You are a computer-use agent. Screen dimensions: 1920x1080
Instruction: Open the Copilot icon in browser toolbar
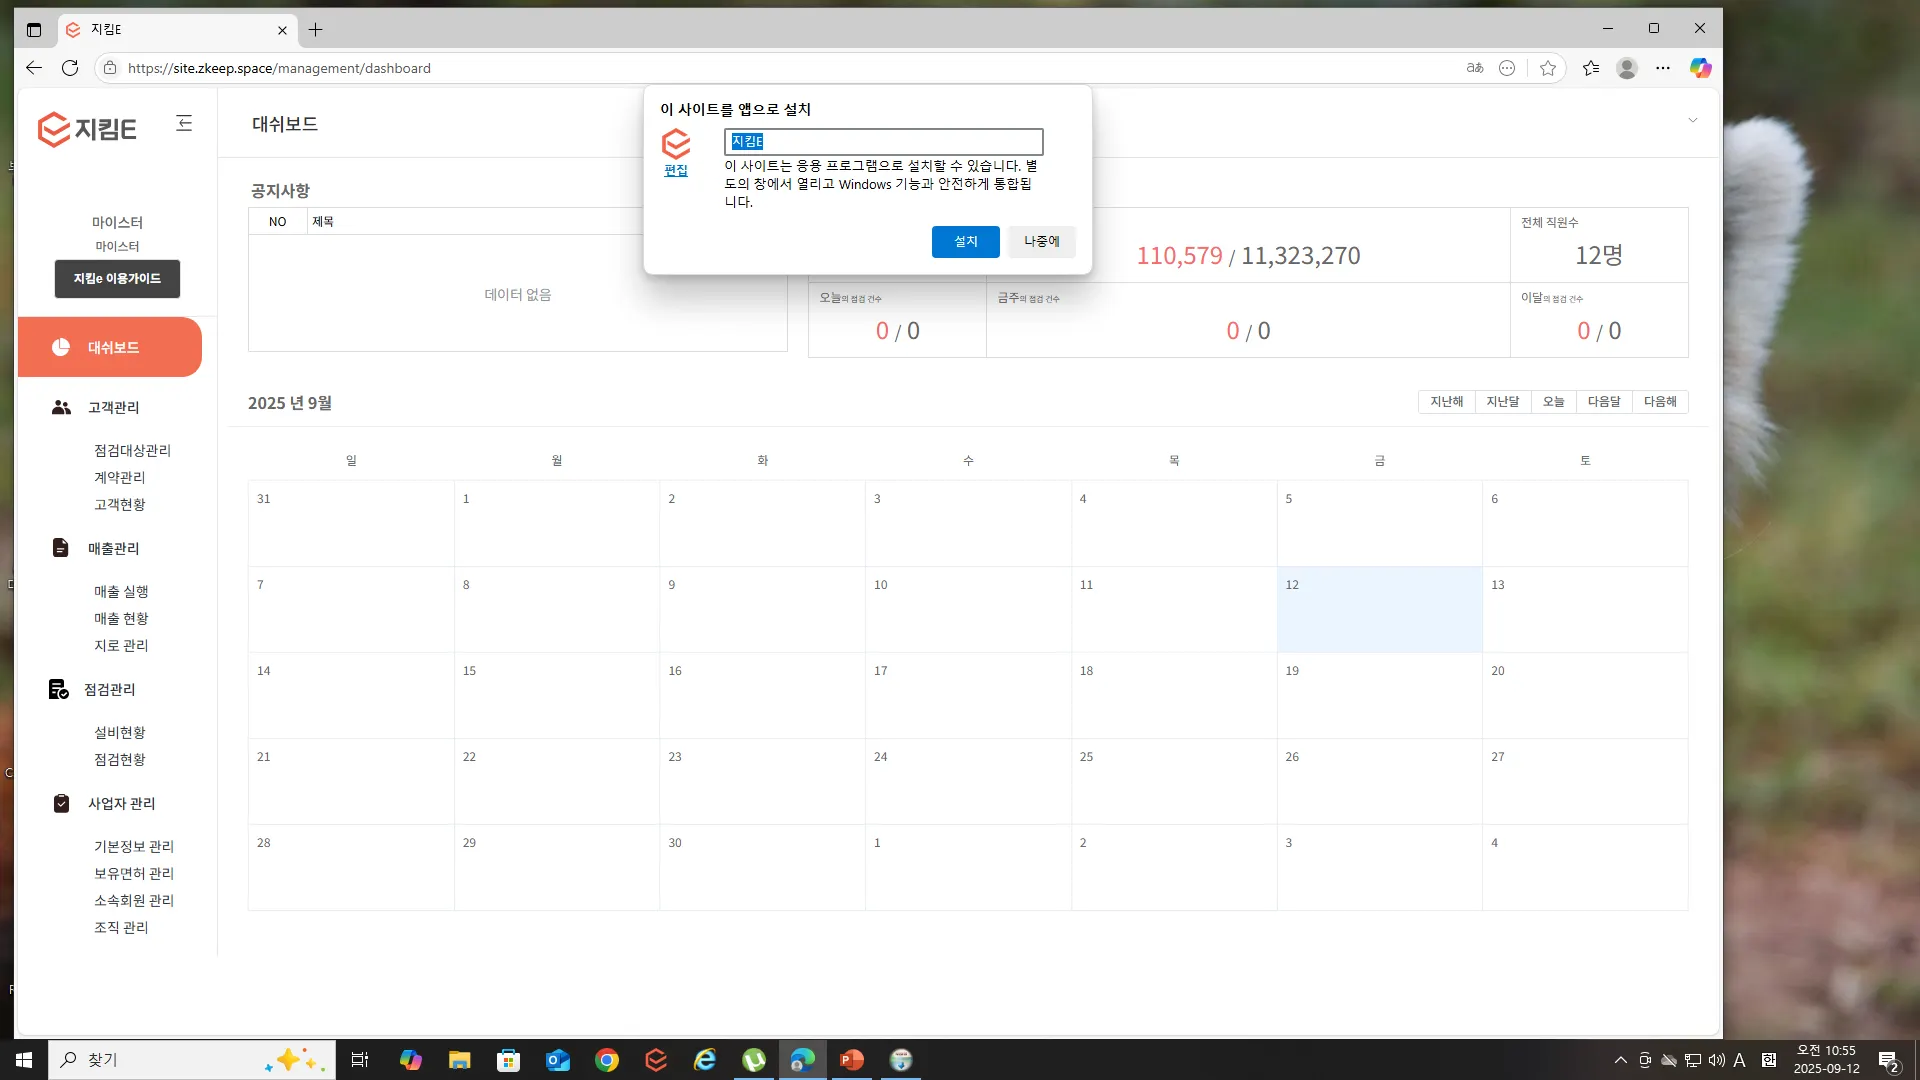(x=1700, y=68)
